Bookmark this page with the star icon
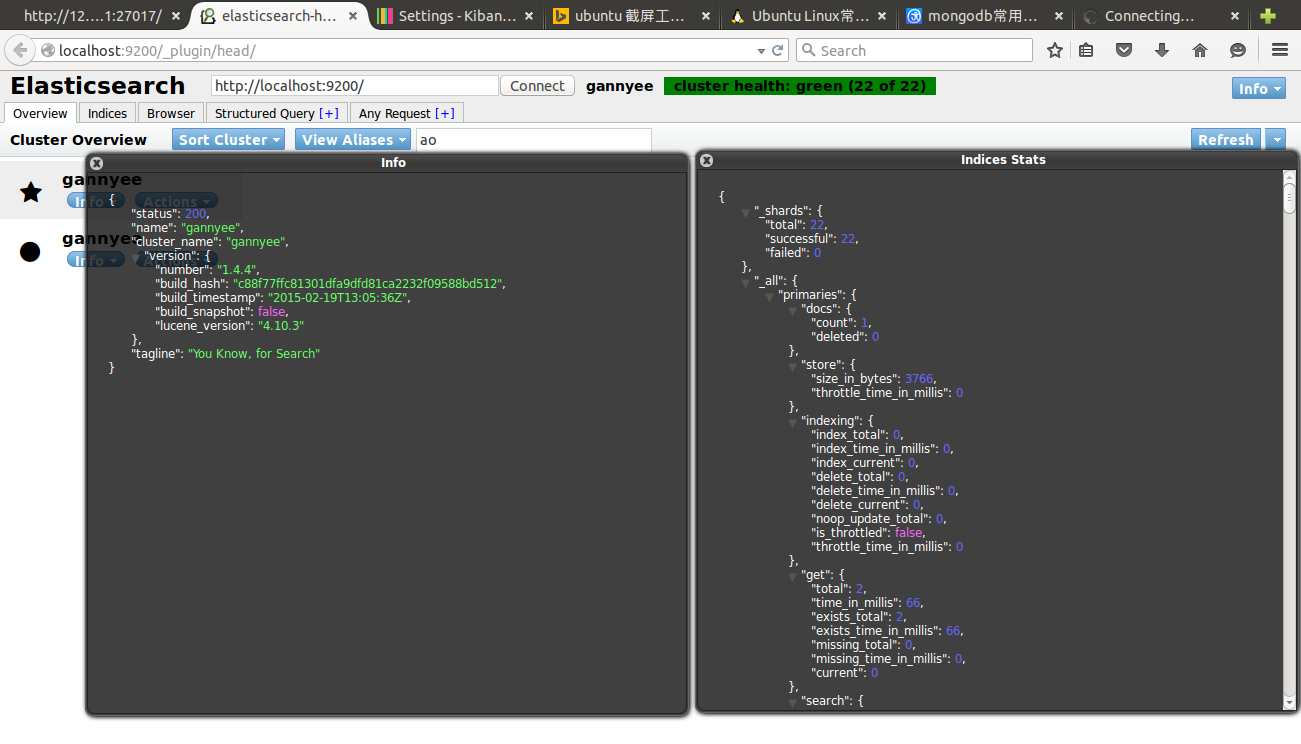 (1055, 50)
